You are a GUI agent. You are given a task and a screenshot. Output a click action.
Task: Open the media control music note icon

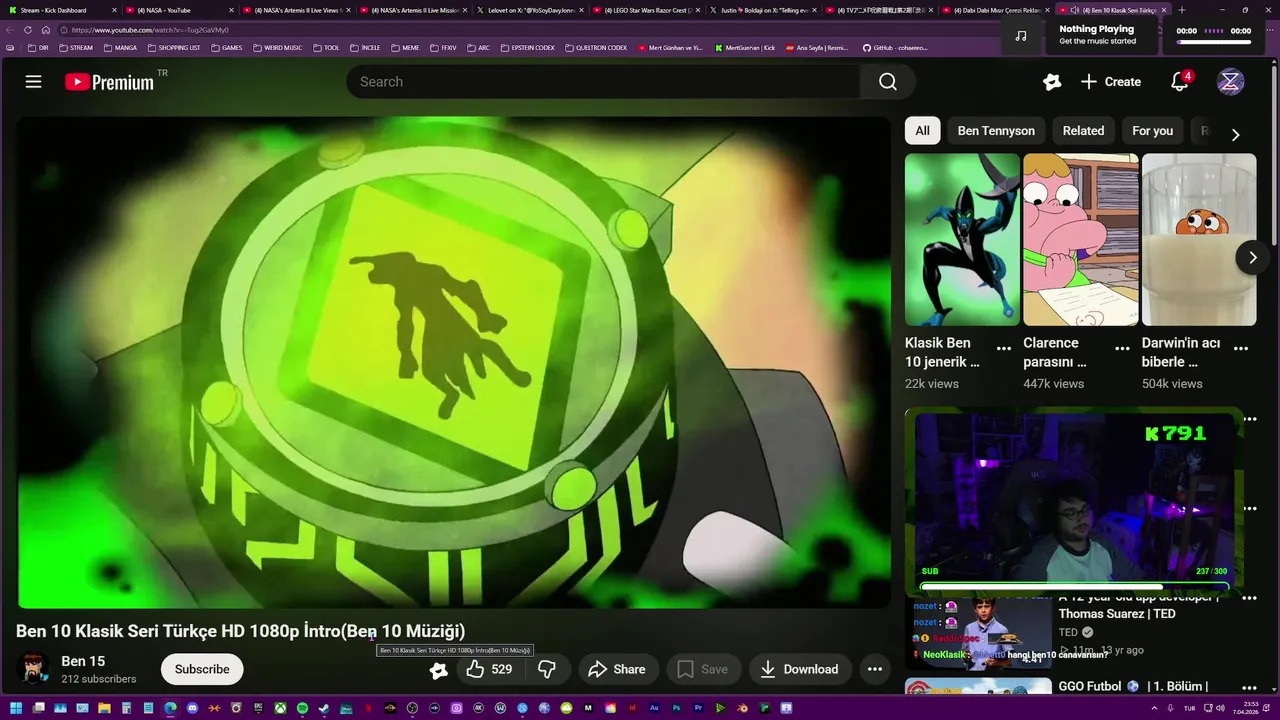(x=1020, y=35)
